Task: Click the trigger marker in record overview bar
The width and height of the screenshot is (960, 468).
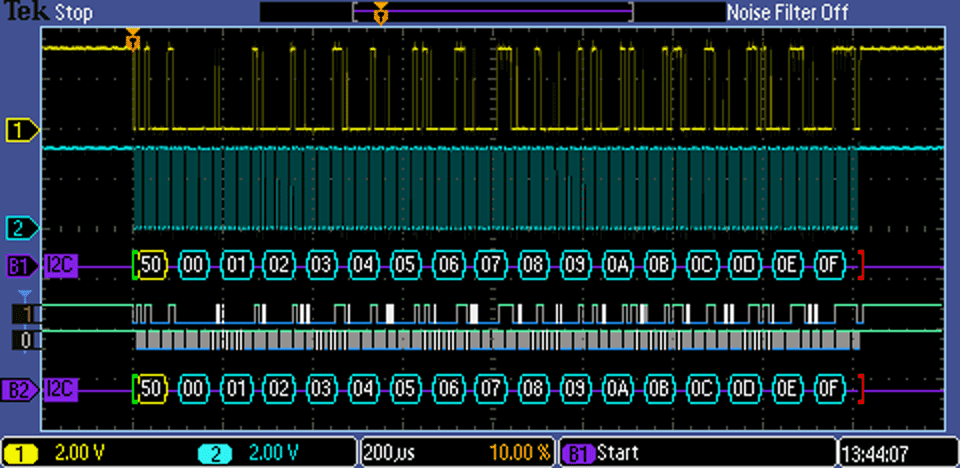Action: click(380, 12)
